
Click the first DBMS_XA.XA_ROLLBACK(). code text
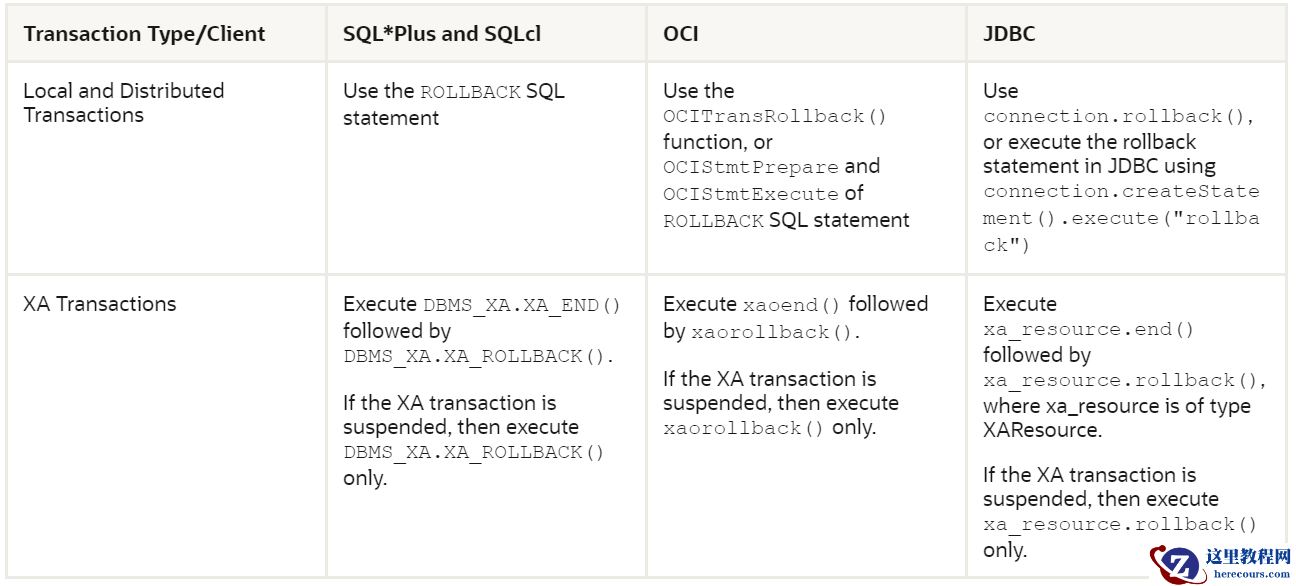pos(478,357)
